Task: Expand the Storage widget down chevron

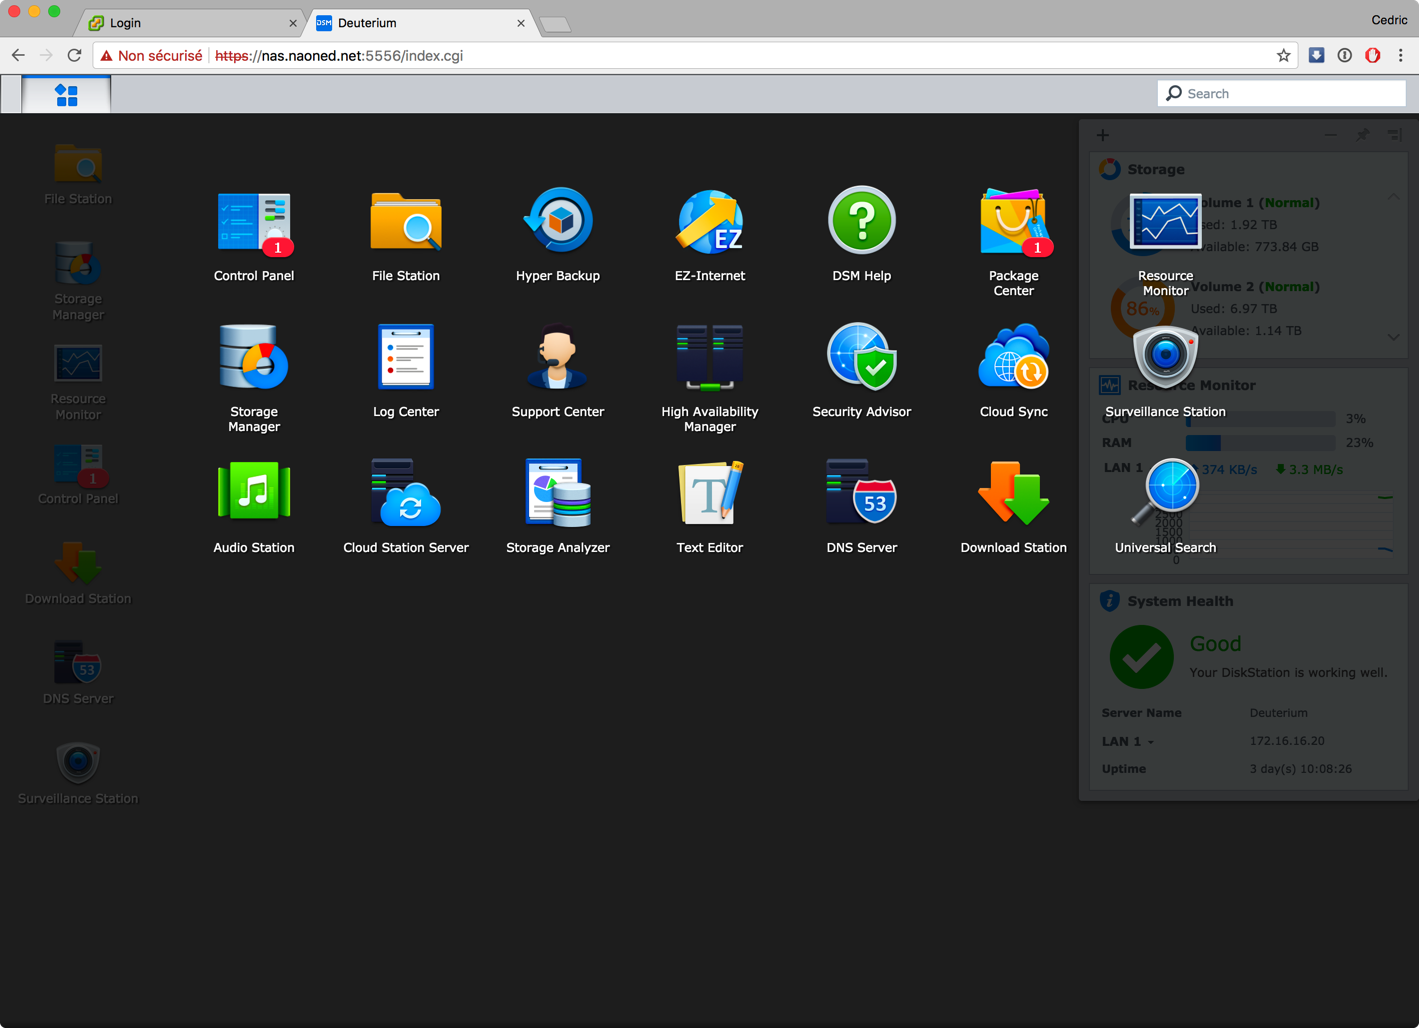Action: (1393, 338)
